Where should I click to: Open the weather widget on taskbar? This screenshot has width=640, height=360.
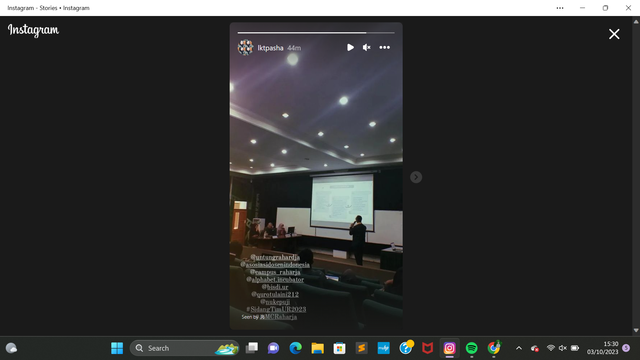[11, 348]
